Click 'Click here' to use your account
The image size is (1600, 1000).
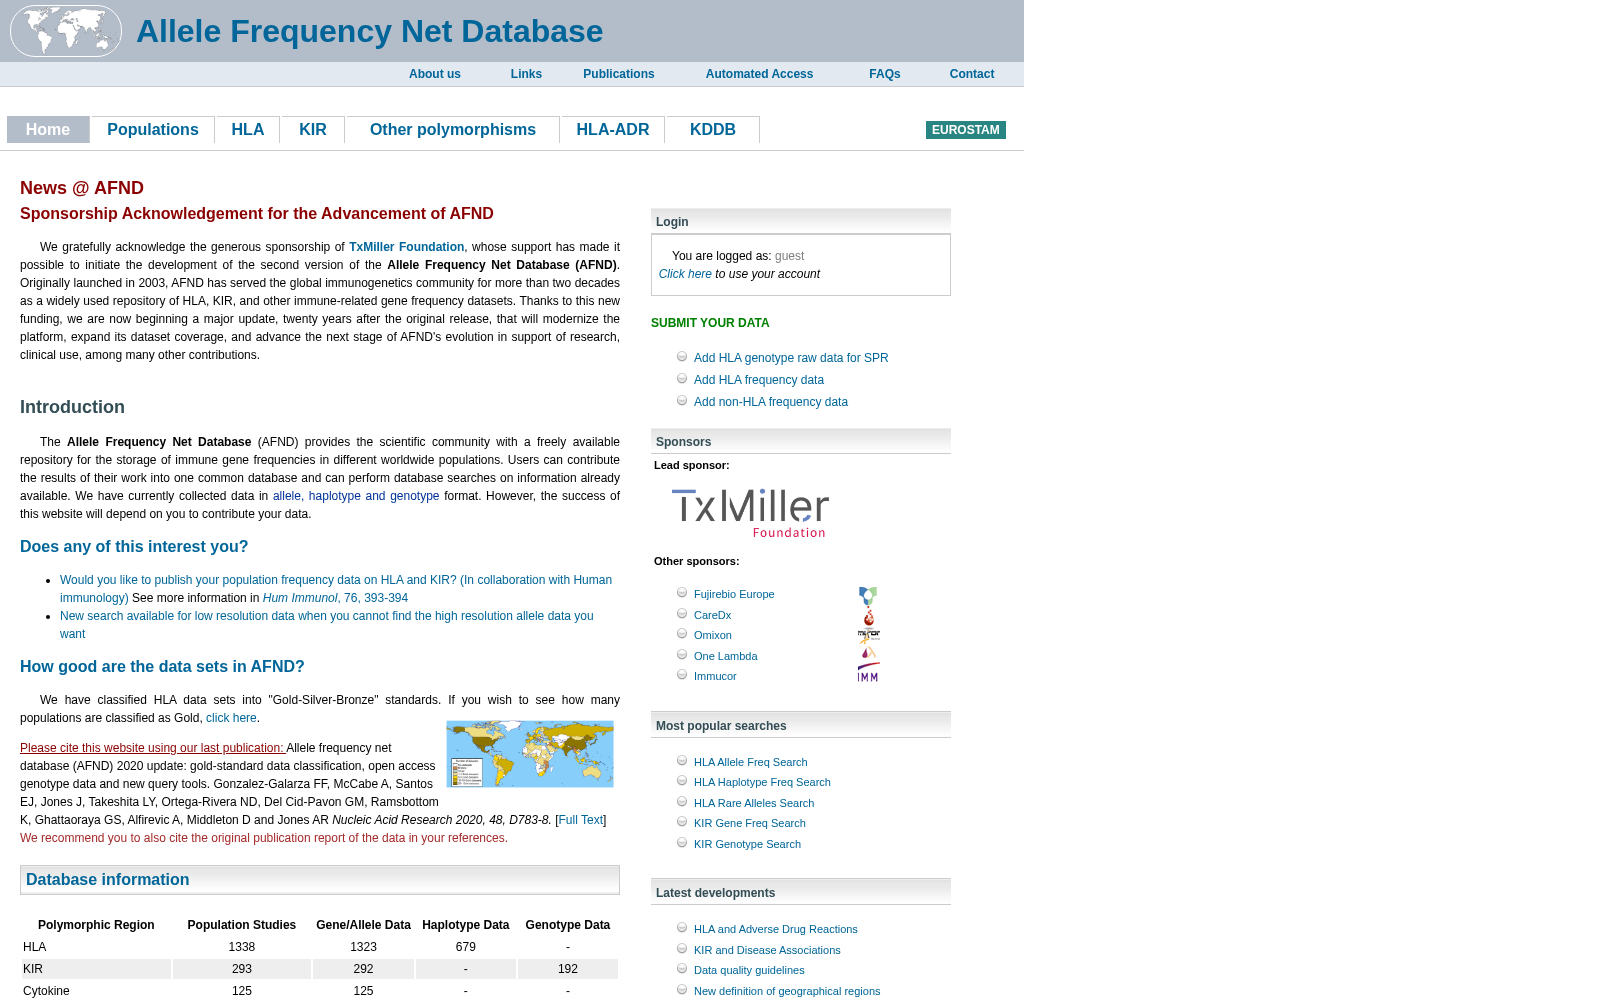(685, 274)
